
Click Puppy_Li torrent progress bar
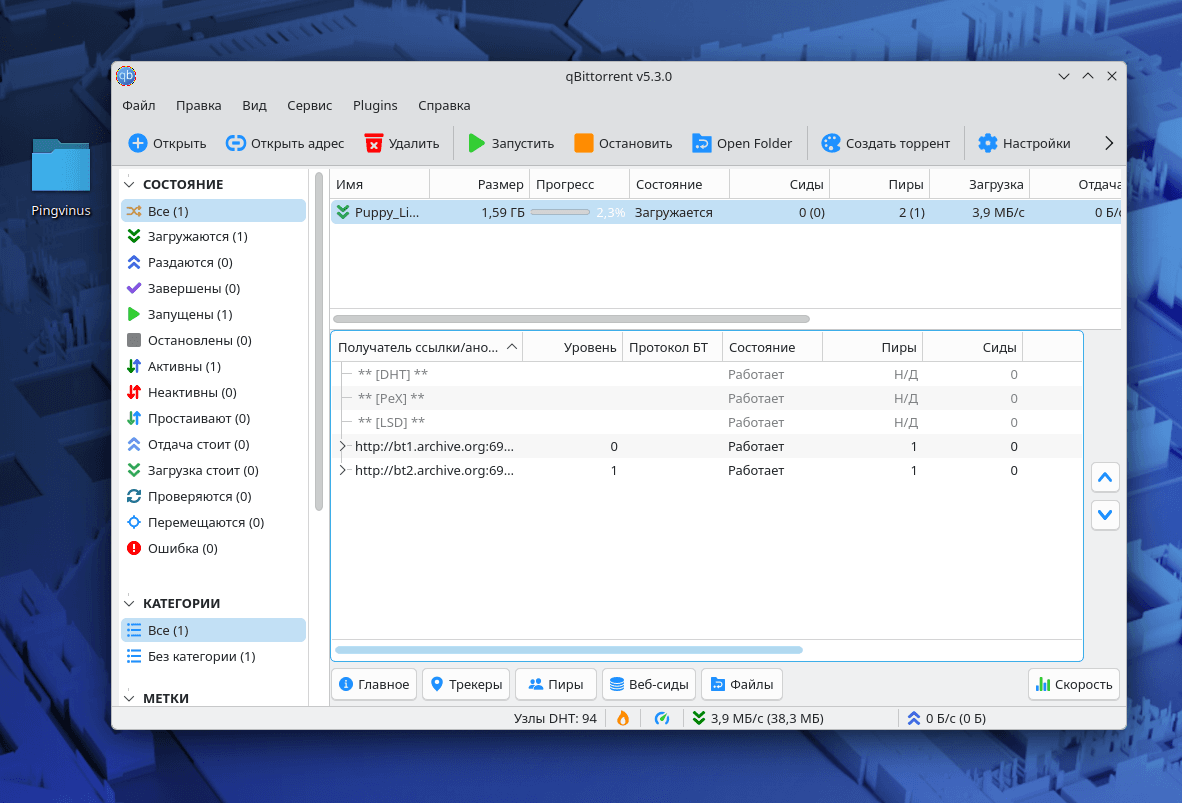point(560,213)
